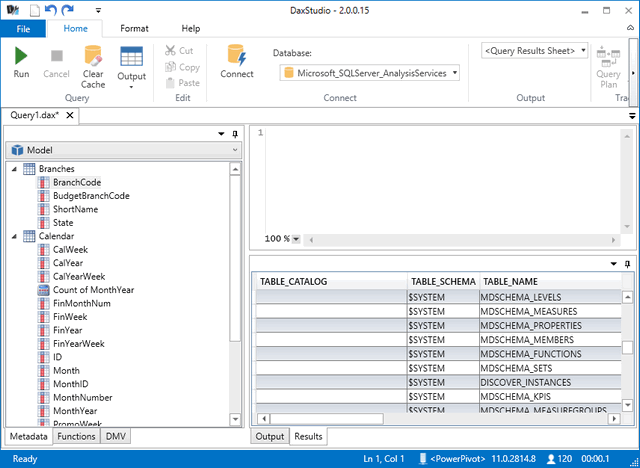Switch to the Functions panel tab
The width and height of the screenshot is (640, 468).
(x=76, y=436)
